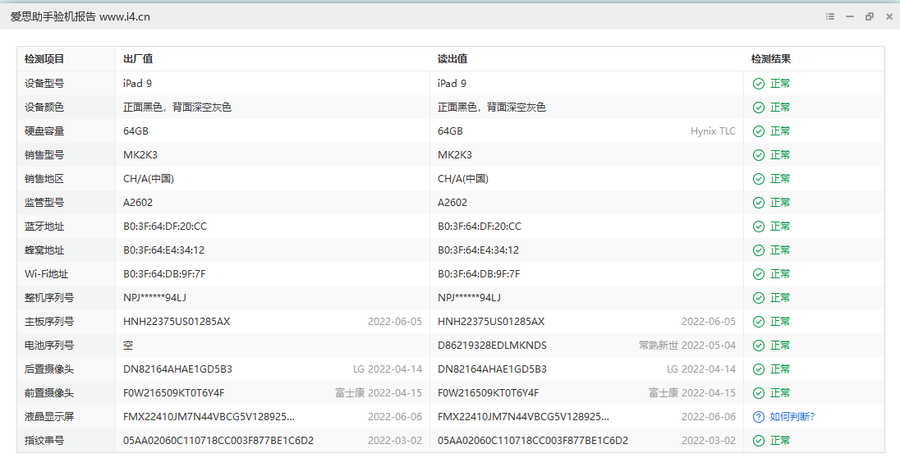Click the factory-side 富士康 2022-04-15 note
Viewport: 900px width, 458px height.
(378, 393)
